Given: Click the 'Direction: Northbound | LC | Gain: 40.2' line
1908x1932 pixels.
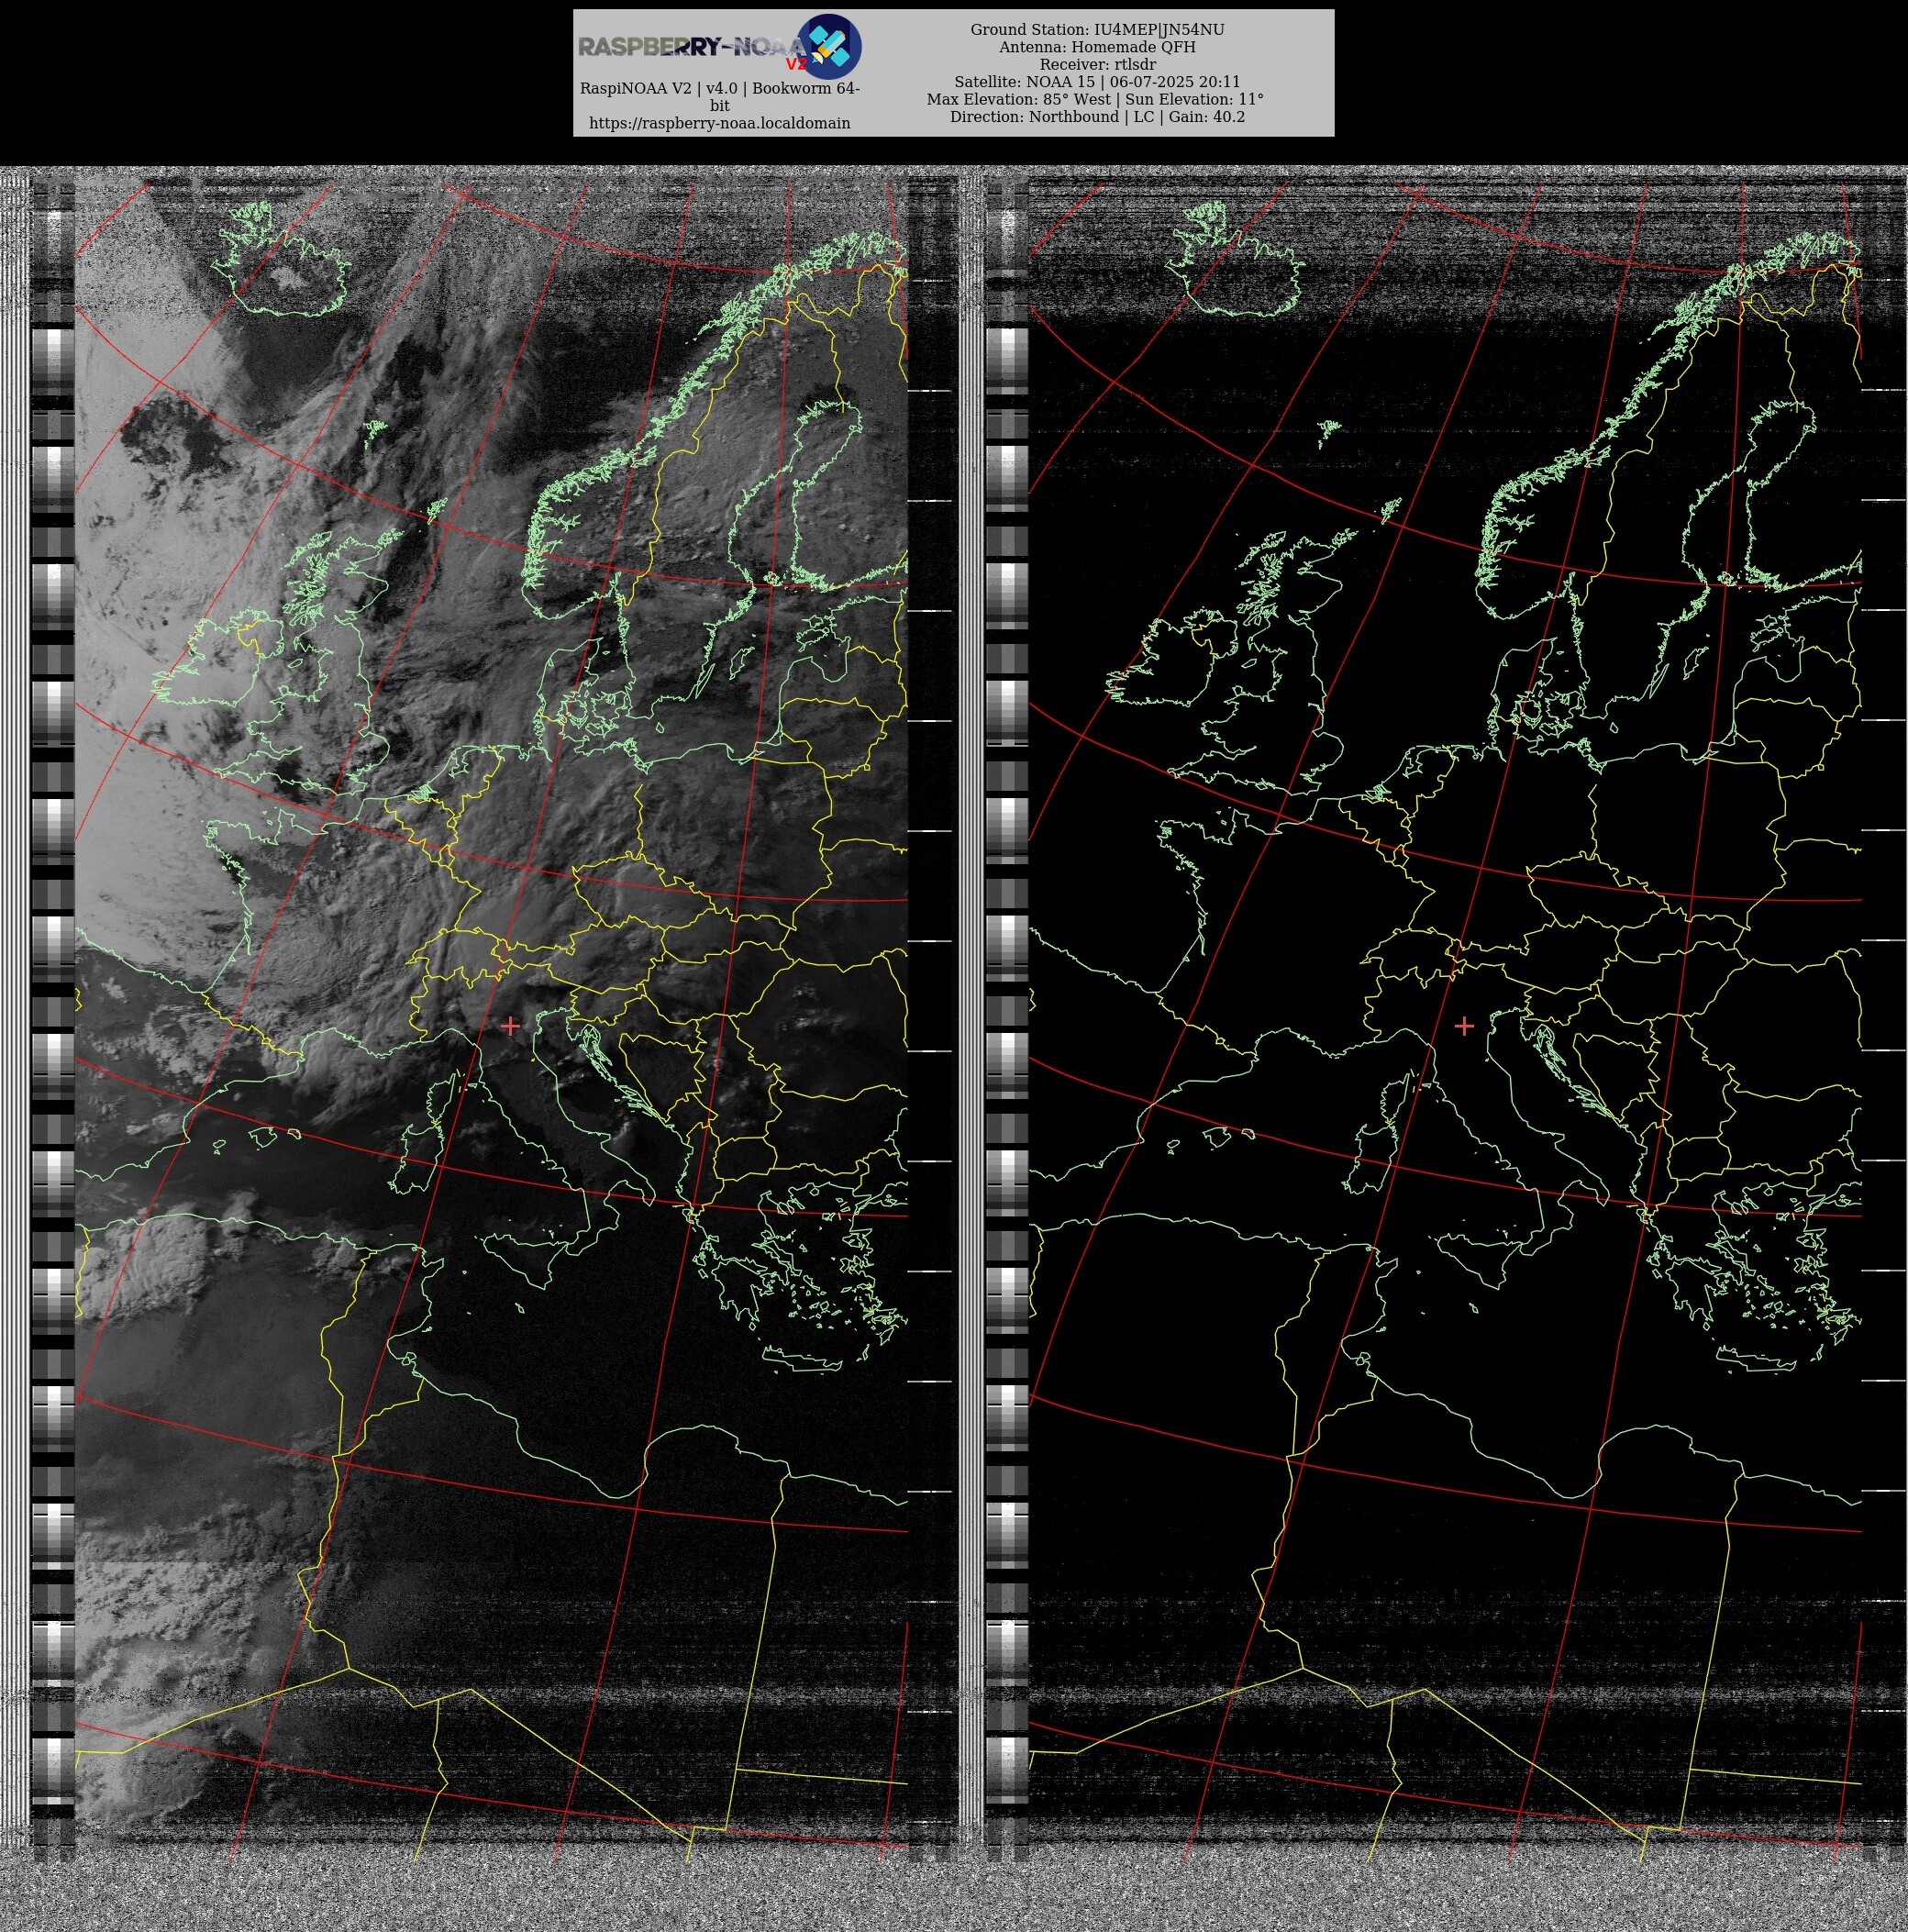Looking at the screenshot, I should pos(1097,117).
